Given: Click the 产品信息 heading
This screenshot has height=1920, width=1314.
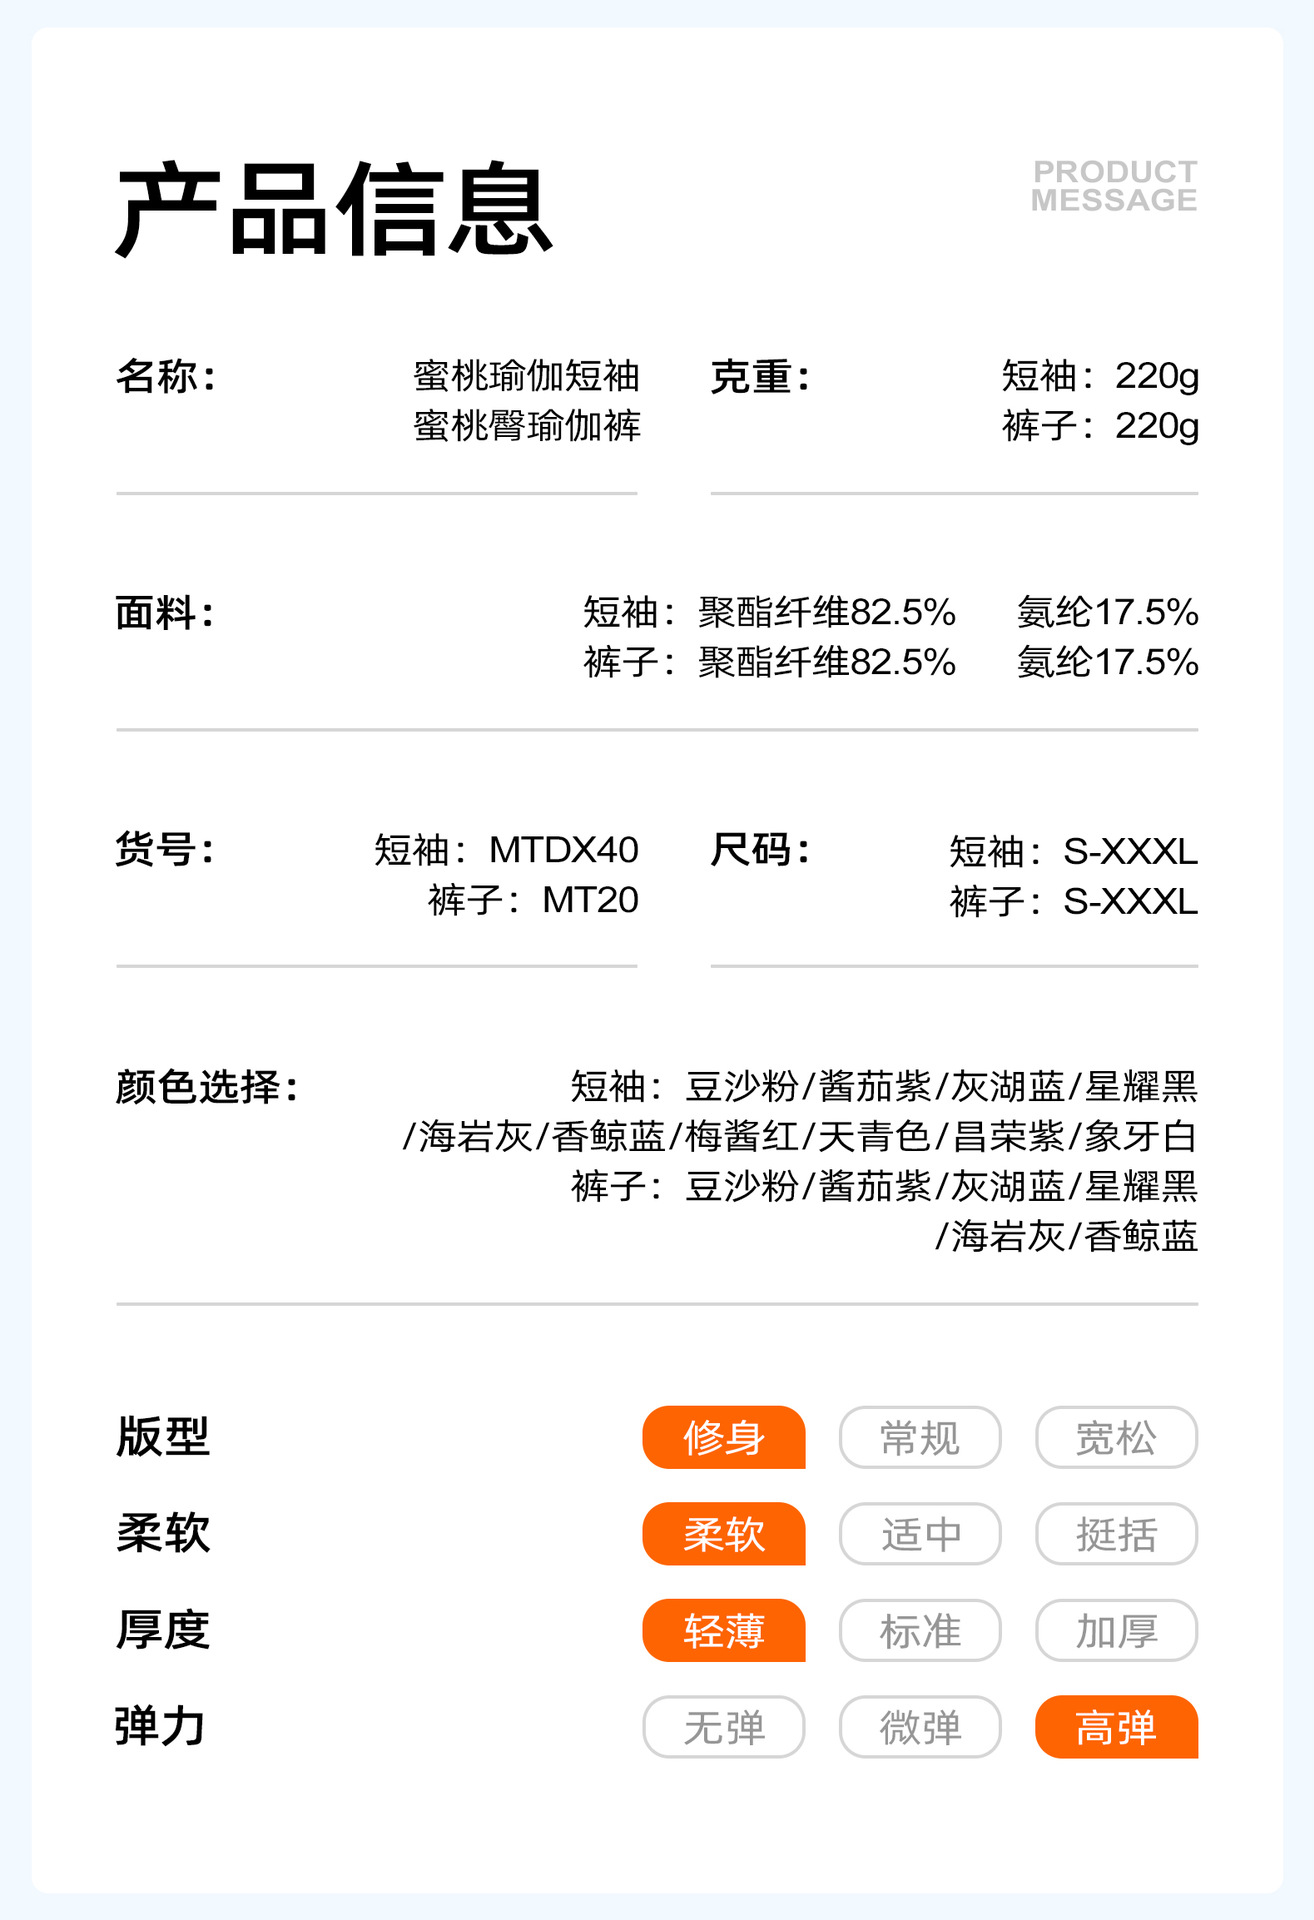Looking at the screenshot, I should 334,210.
